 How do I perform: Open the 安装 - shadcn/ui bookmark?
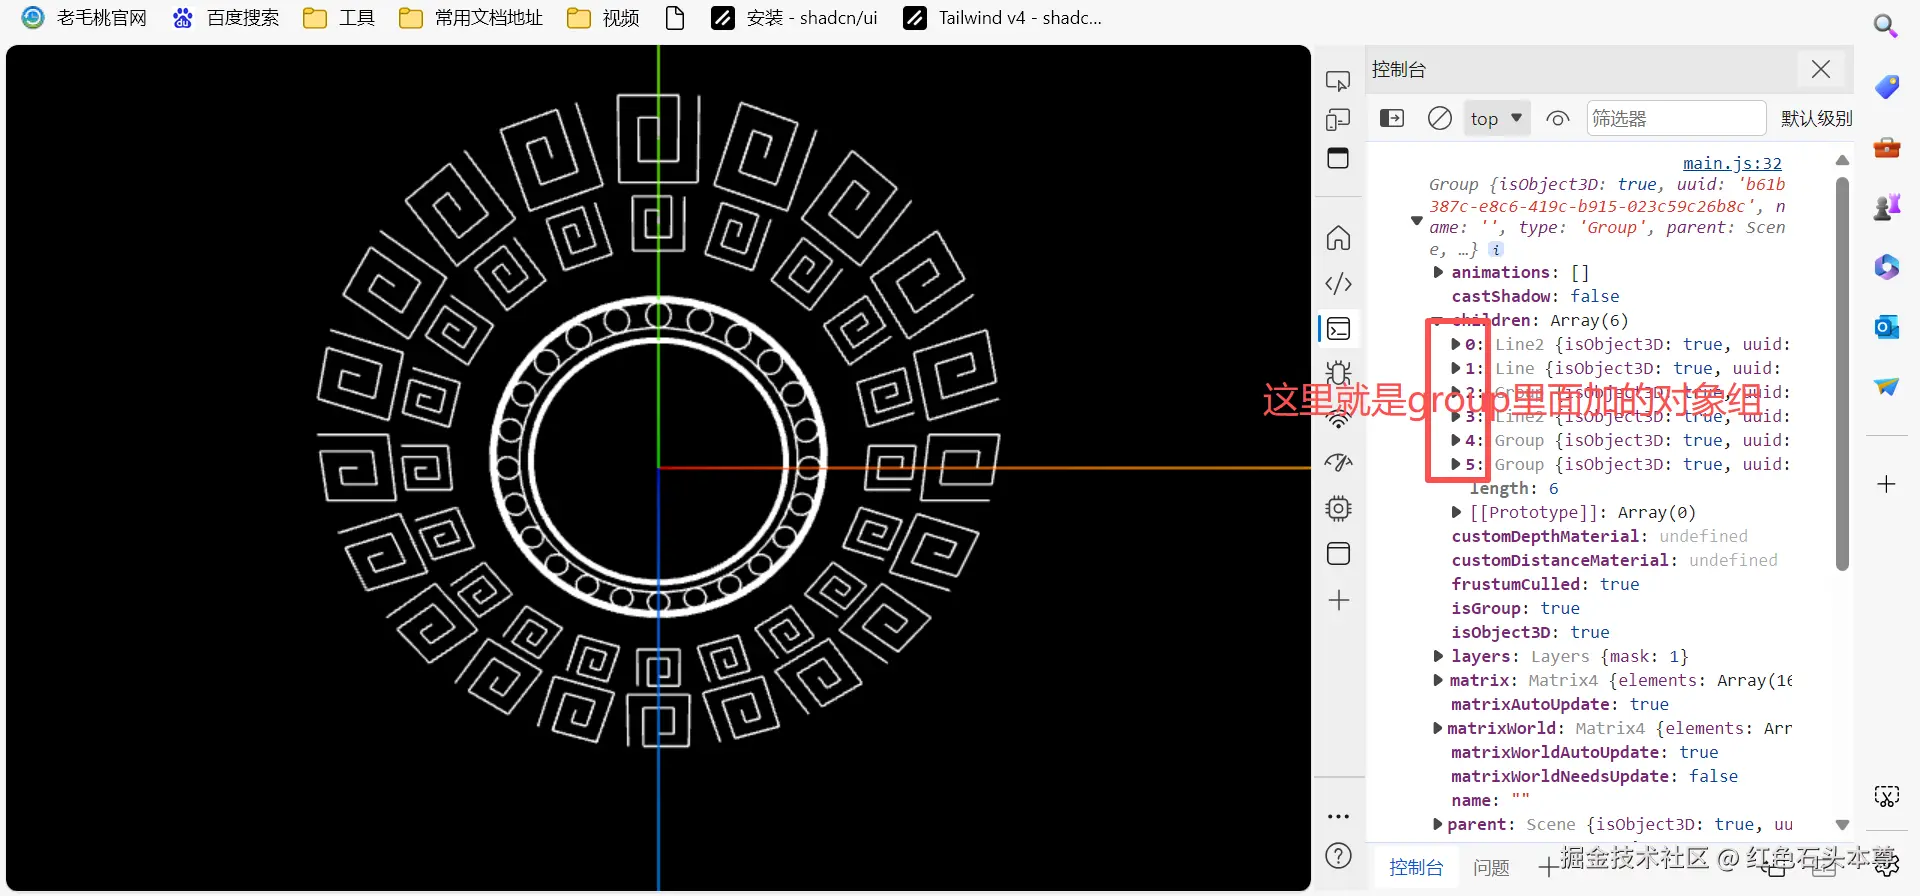tap(794, 18)
